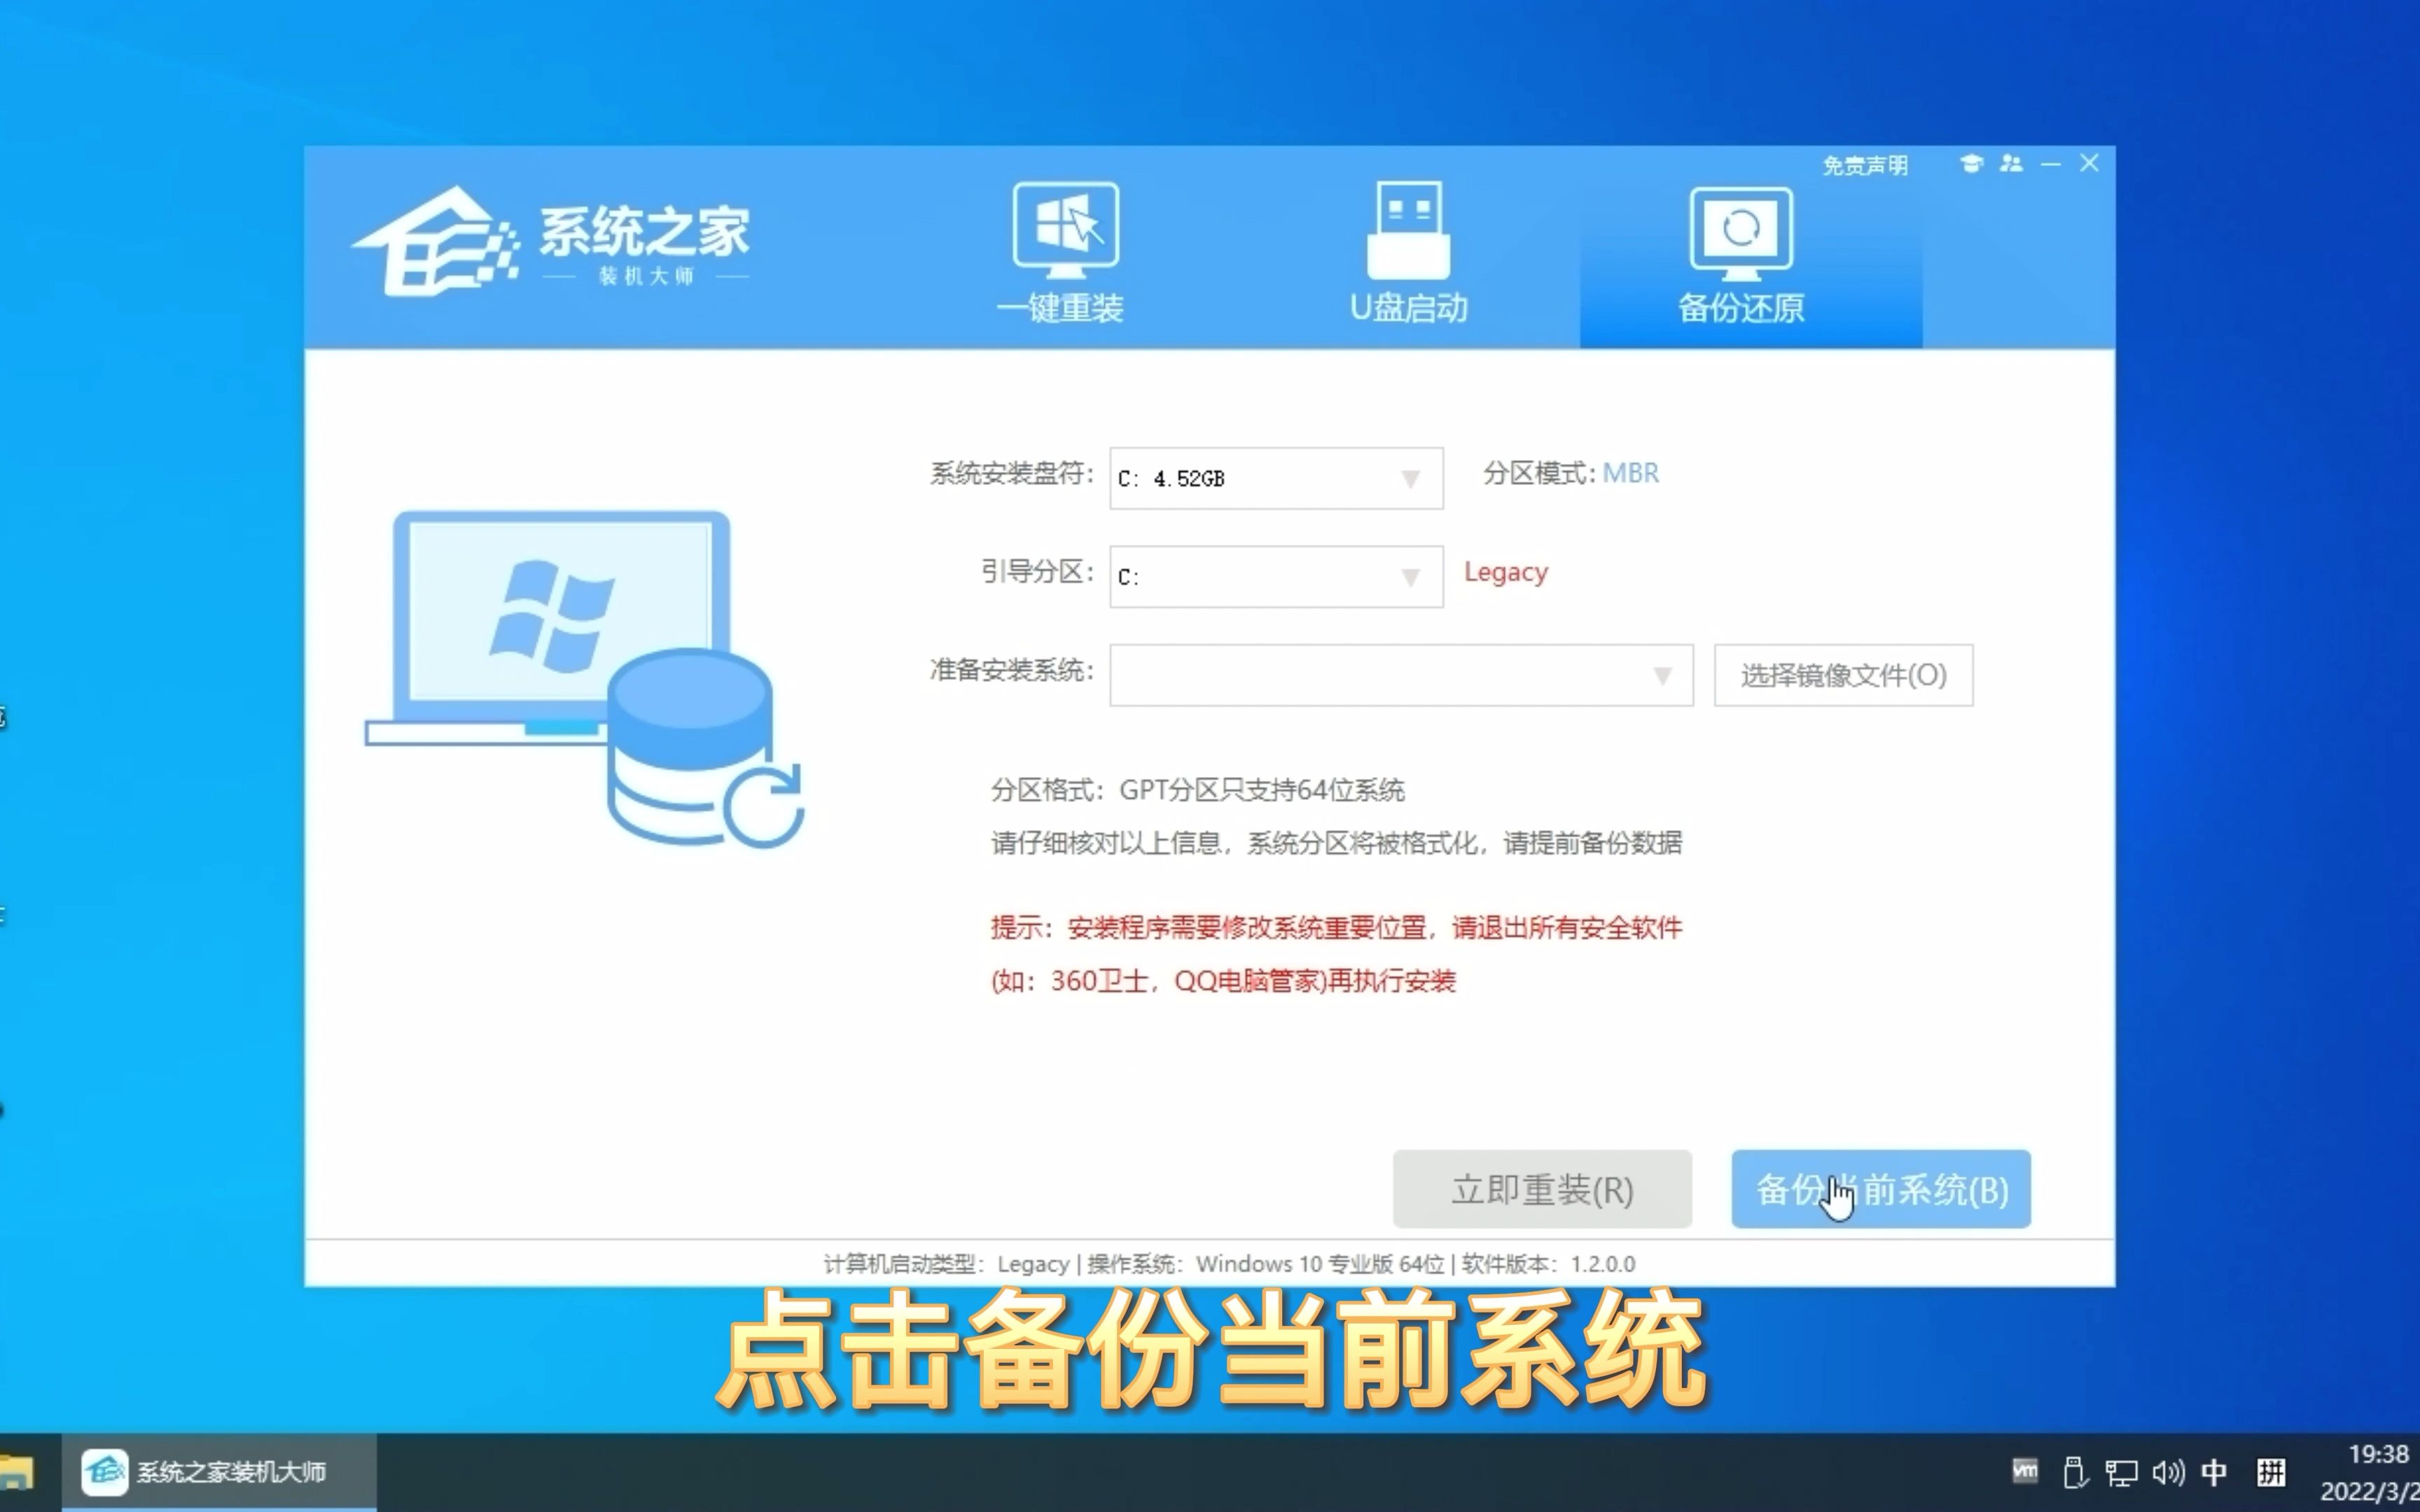Click the MBR partition mode text

click(1630, 473)
